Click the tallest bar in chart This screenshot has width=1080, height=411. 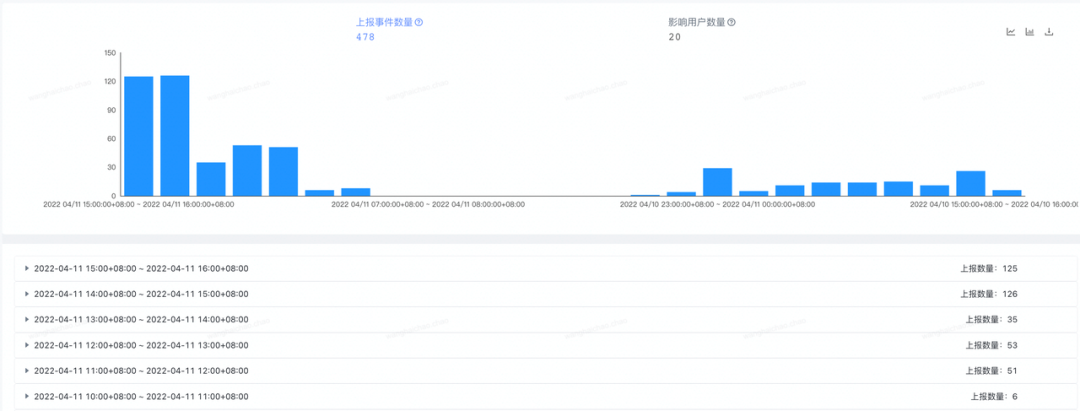[175, 135]
